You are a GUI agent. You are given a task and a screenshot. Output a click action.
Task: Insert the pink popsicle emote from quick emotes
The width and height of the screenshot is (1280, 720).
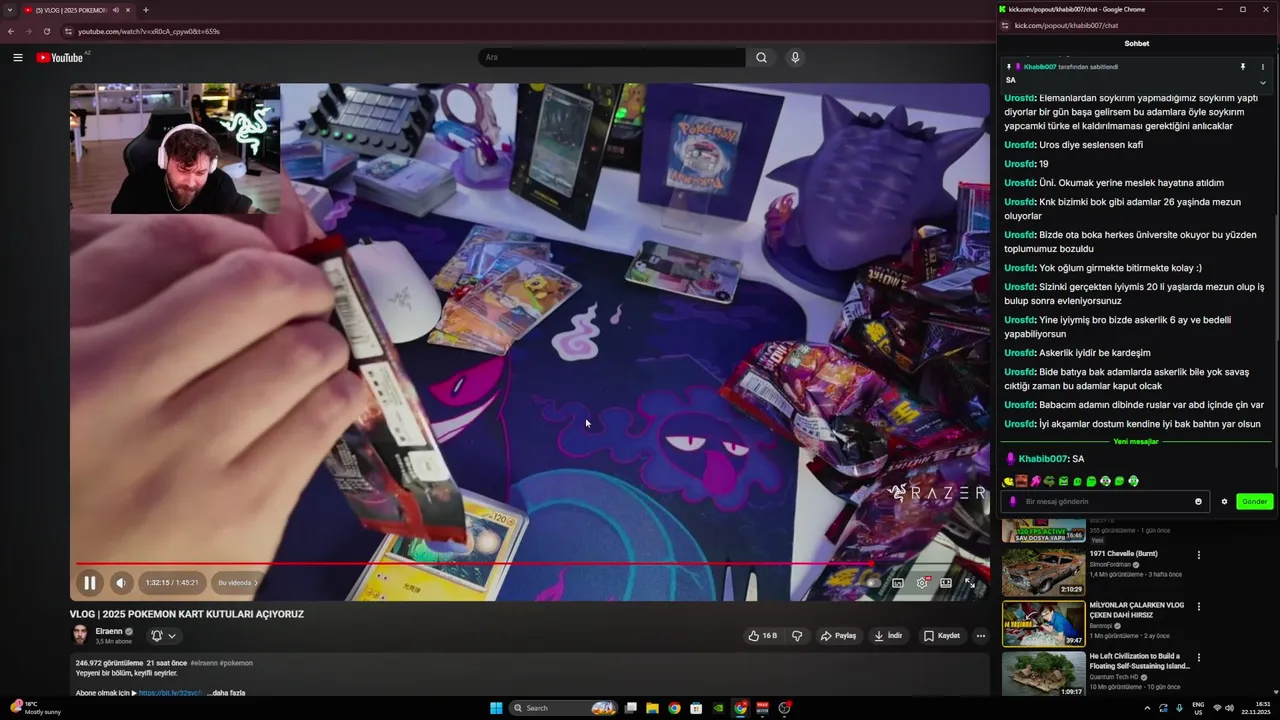tap(1036, 481)
